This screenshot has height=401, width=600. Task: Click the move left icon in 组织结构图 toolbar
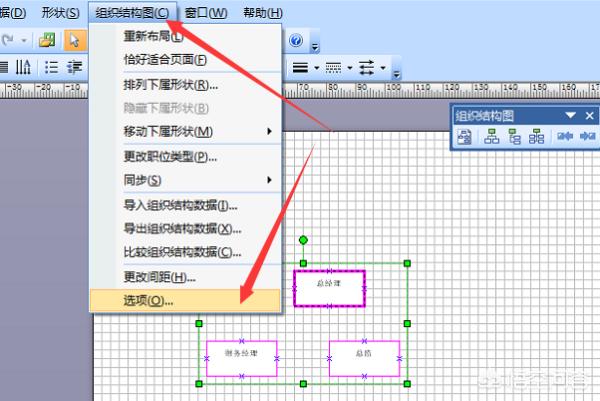pyautogui.click(x=565, y=138)
